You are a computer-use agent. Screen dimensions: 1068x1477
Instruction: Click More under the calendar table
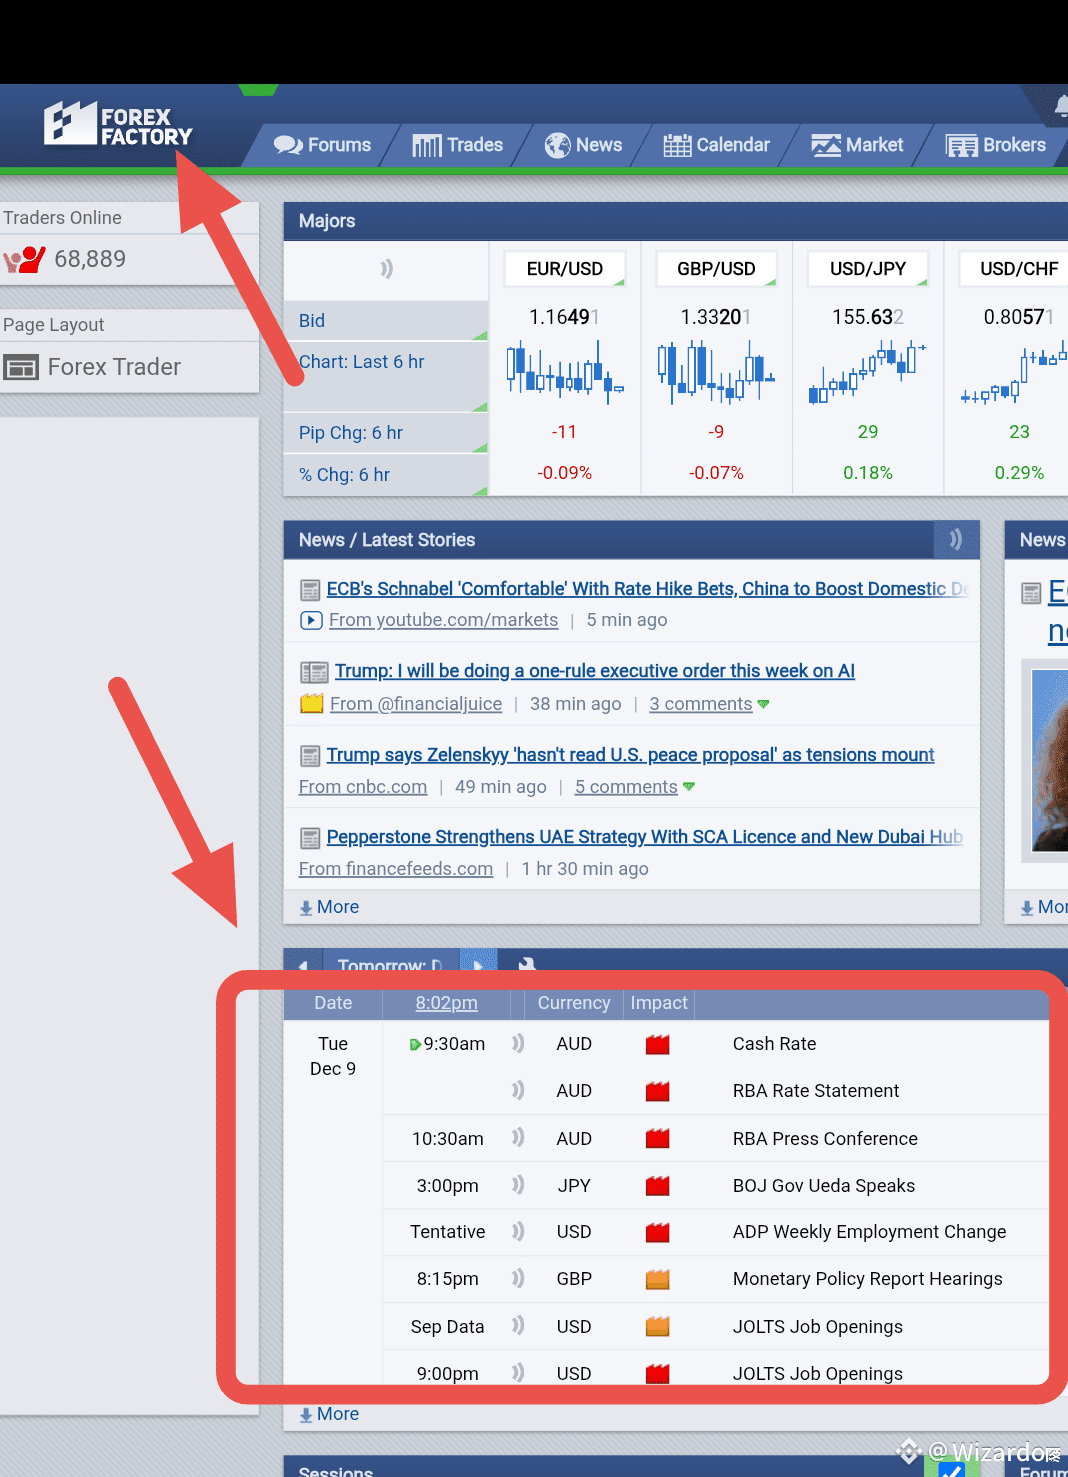(329, 1414)
